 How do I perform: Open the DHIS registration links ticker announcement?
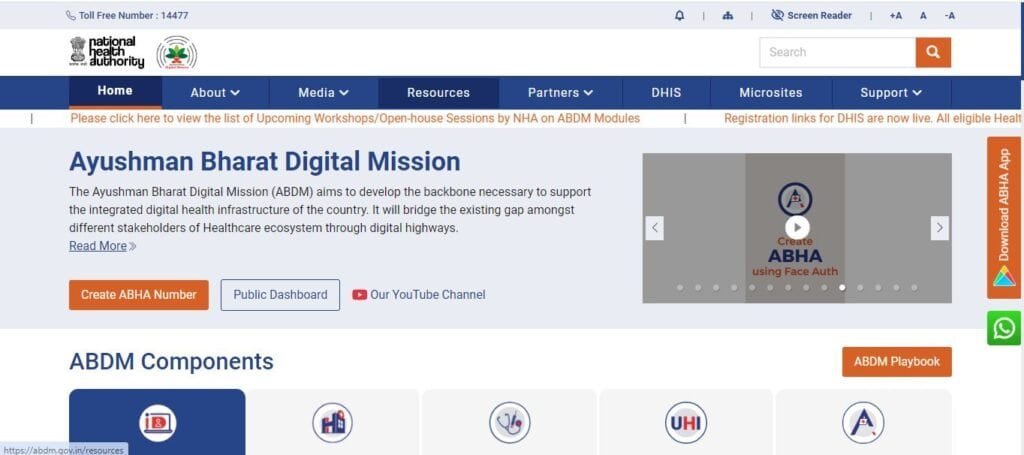pos(873,118)
